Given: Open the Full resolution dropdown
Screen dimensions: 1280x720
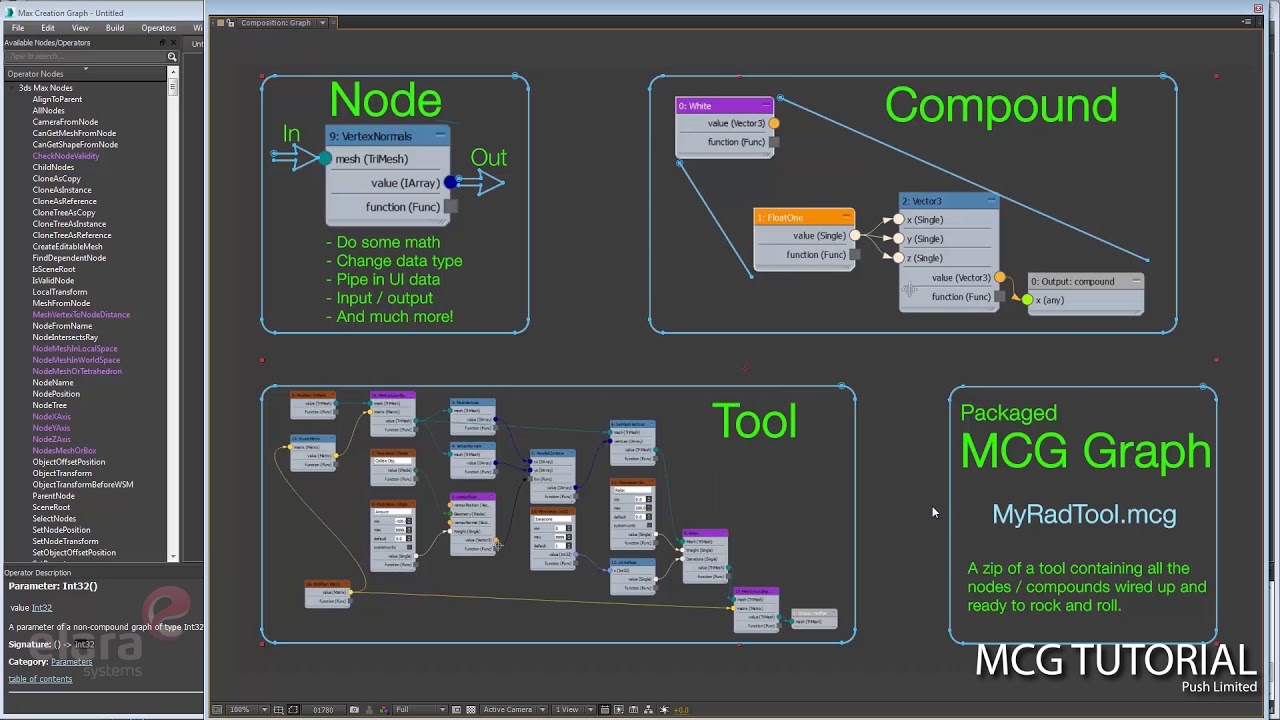Looking at the screenshot, I should [x=421, y=710].
